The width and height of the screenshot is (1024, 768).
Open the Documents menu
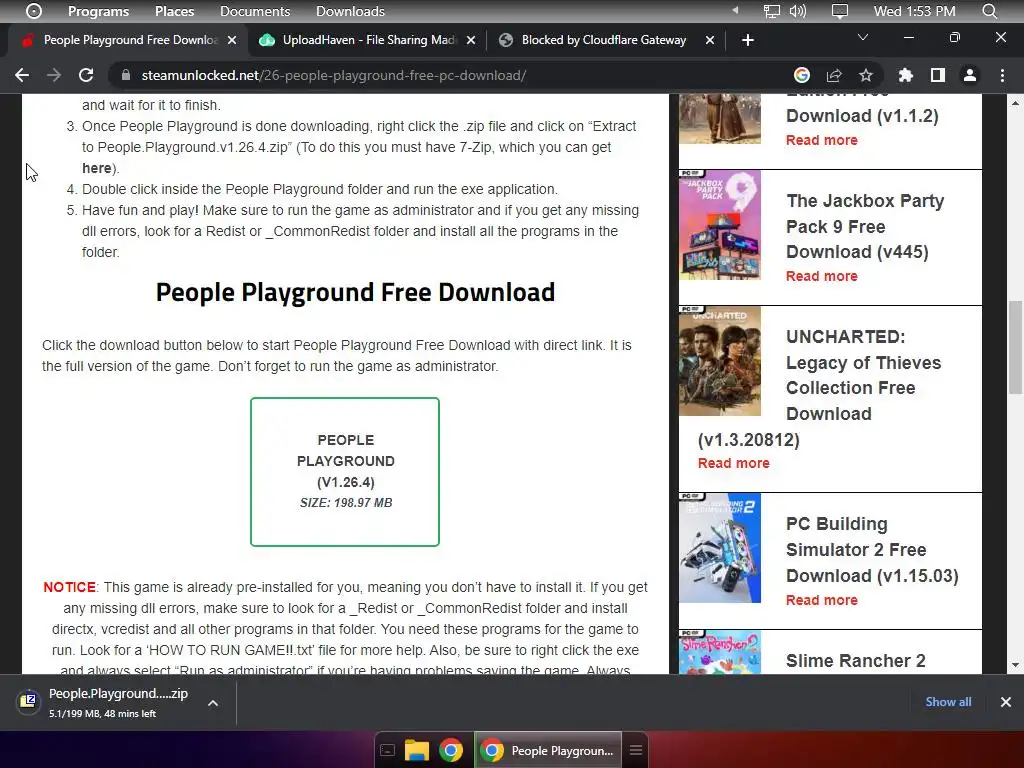255,11
